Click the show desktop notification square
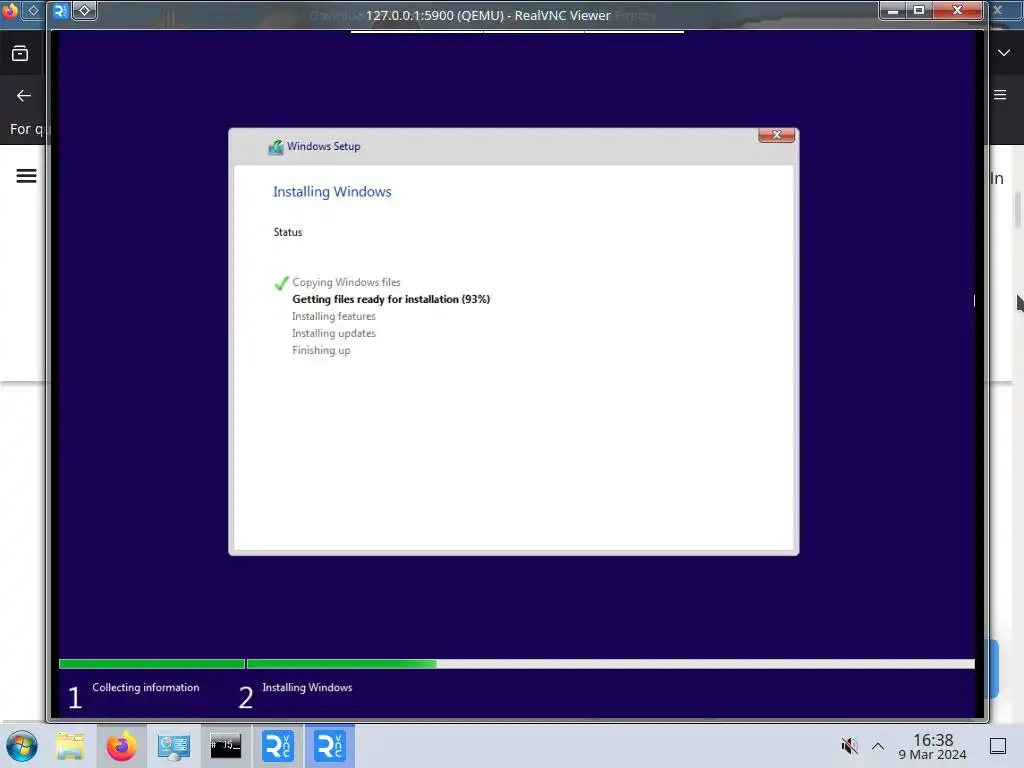This screenshot has height=768, width=1024. tap(998, 746)
